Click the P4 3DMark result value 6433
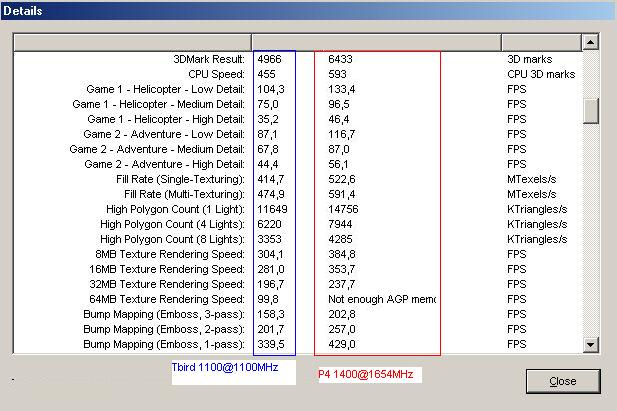 coord(340,59)
